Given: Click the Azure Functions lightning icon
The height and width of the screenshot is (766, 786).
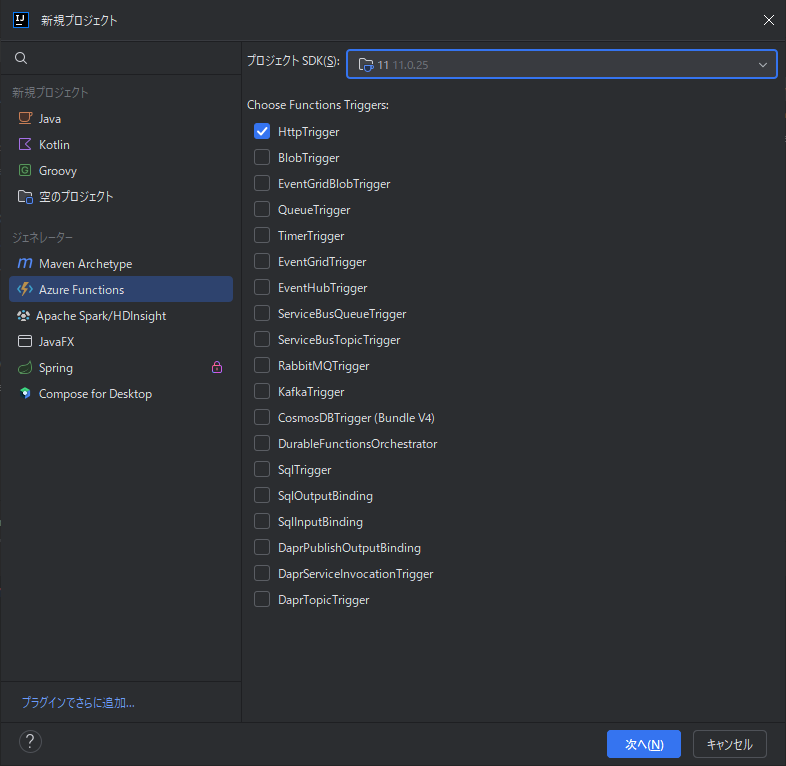Looking at the screenshot, I should pos(25,289).
